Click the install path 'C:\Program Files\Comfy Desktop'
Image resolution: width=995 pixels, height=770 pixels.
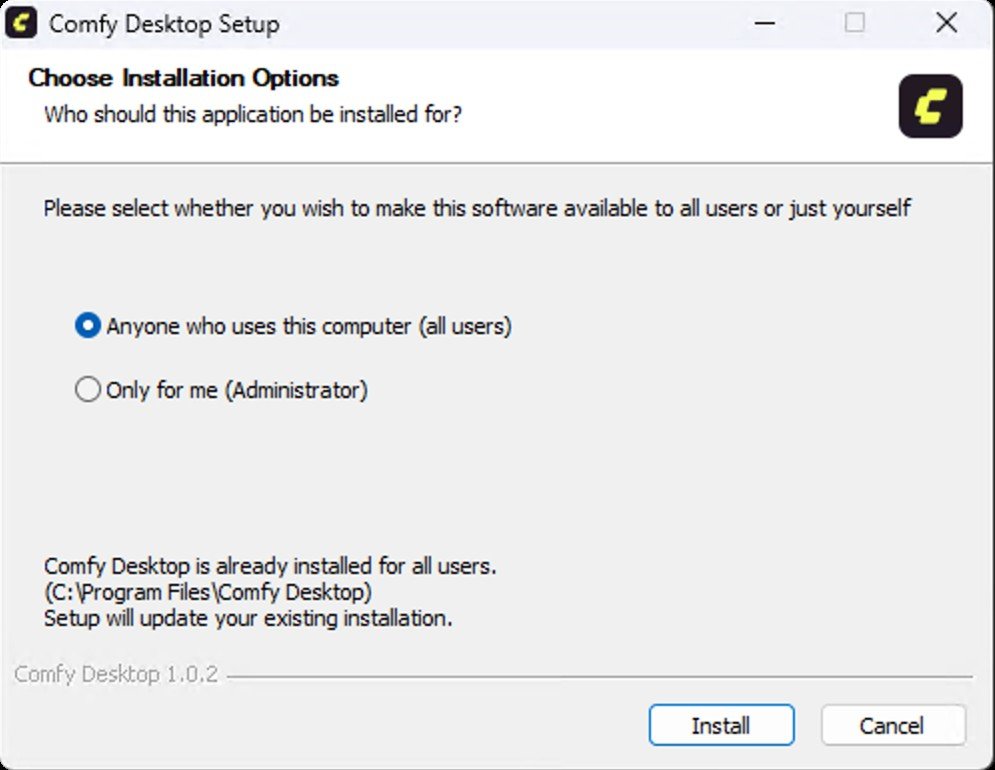[208, 592]
